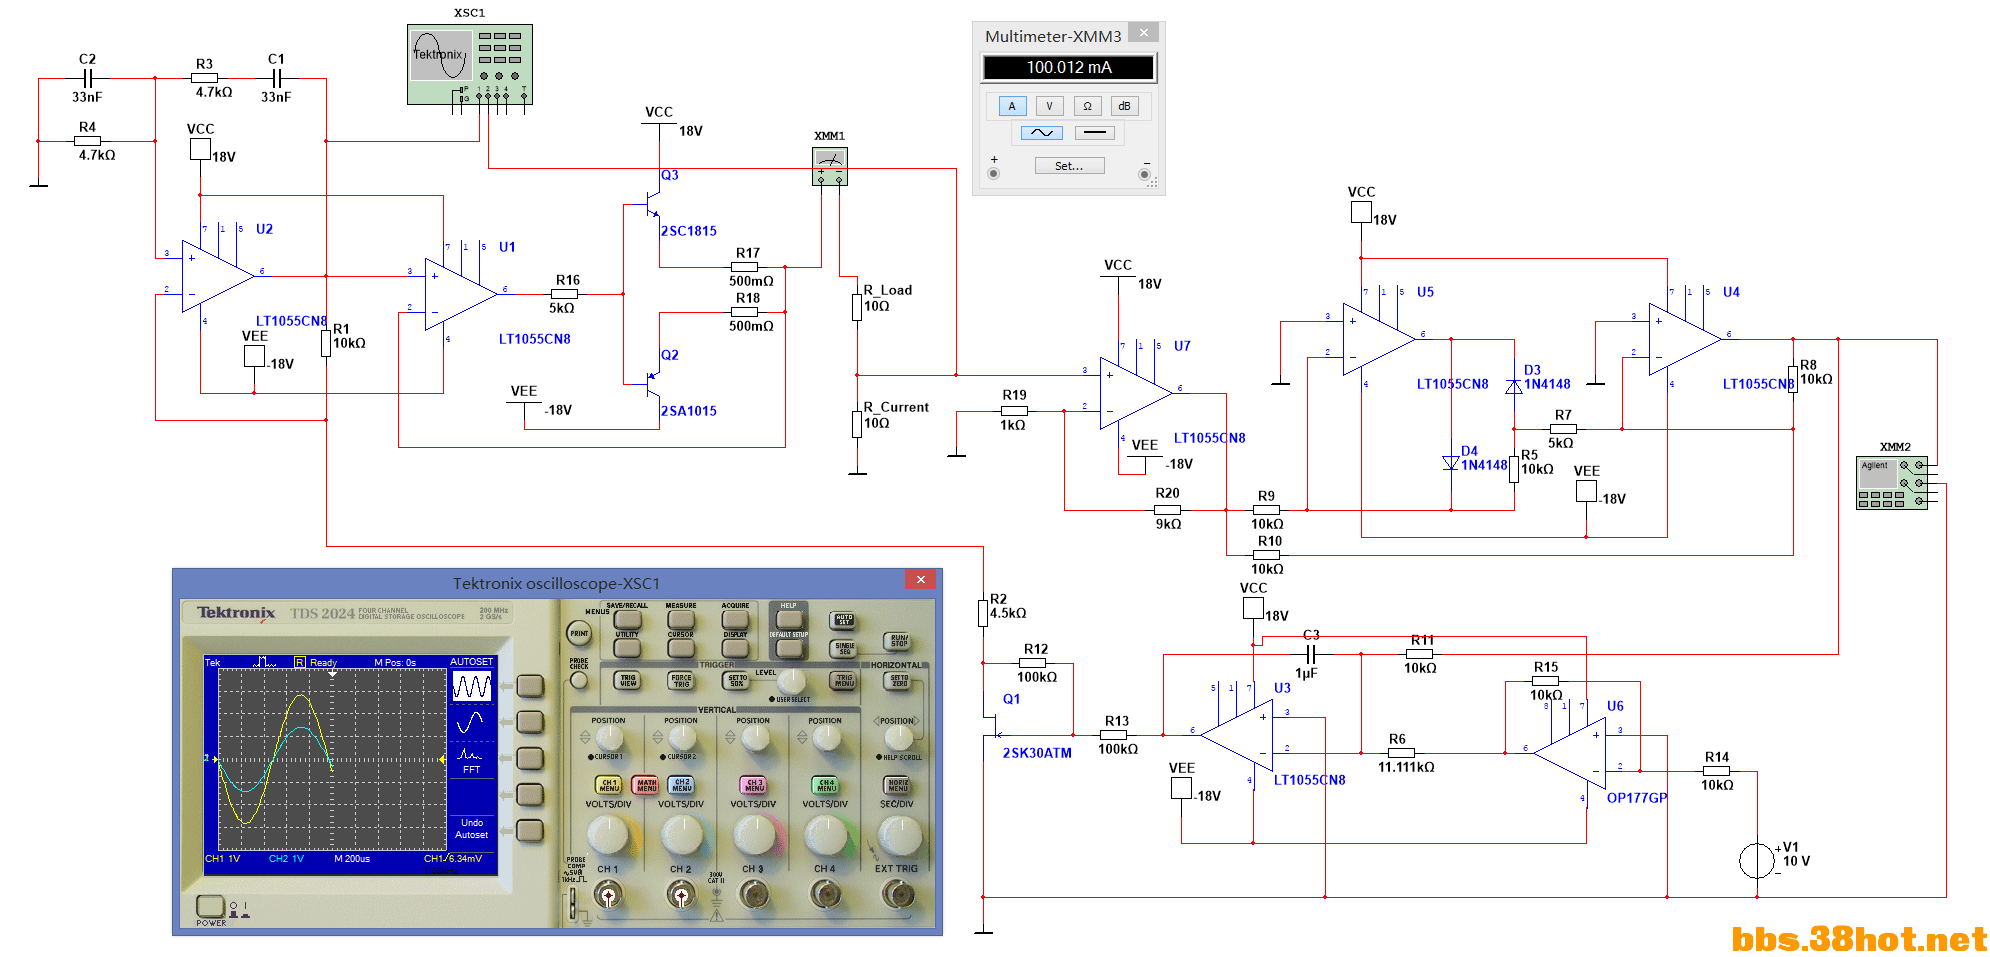Click the trigger LEVEL knob
The height and width of the screenshot is (957, 1990).
[x=791, y=681]
